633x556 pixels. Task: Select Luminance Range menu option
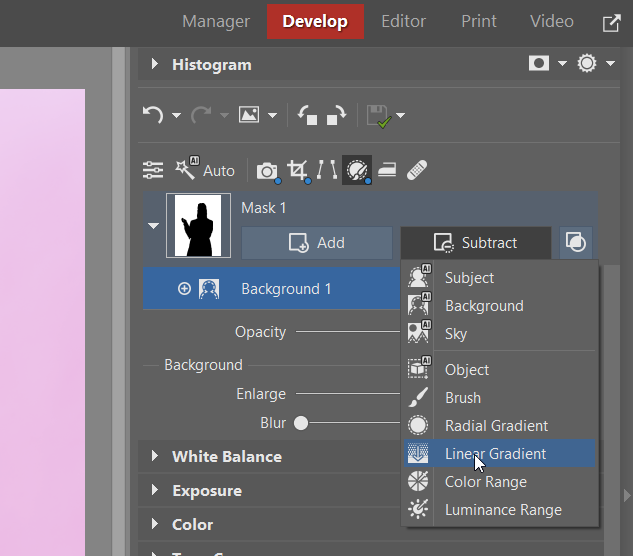point(502,510)
